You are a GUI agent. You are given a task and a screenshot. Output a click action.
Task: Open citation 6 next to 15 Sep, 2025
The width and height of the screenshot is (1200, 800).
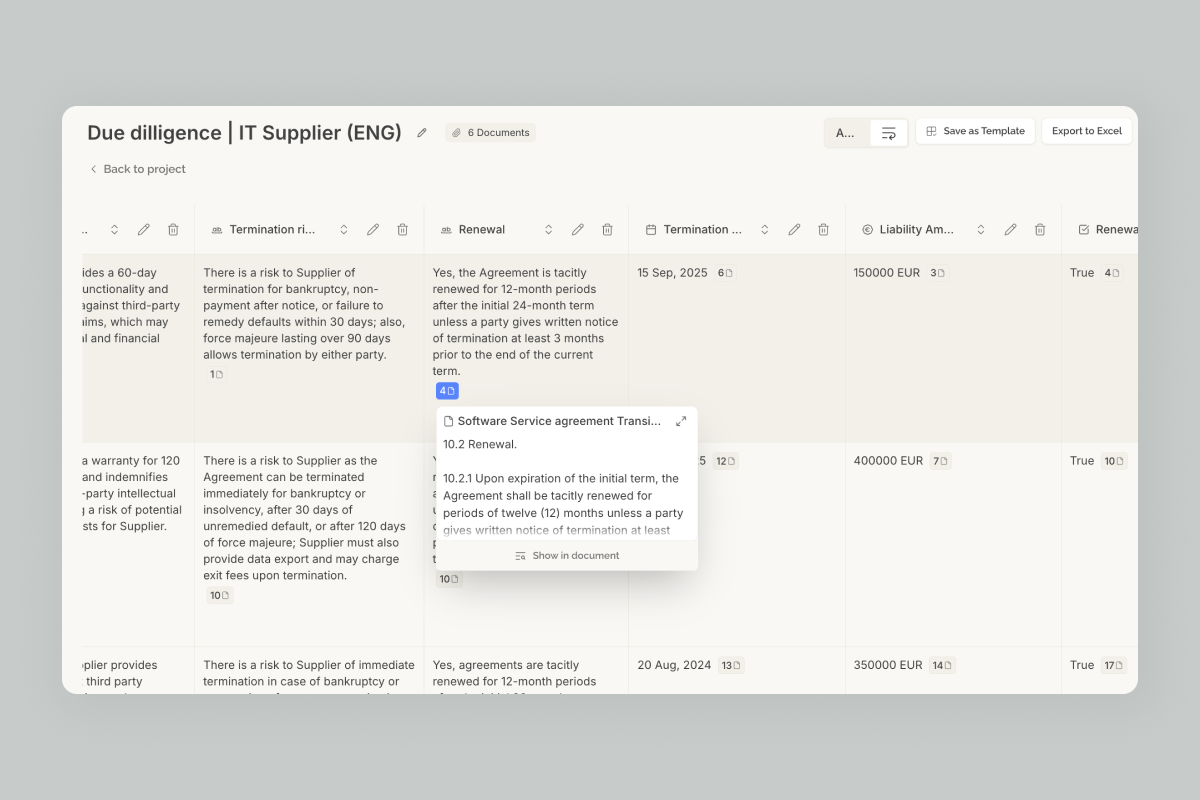[726, 273]
